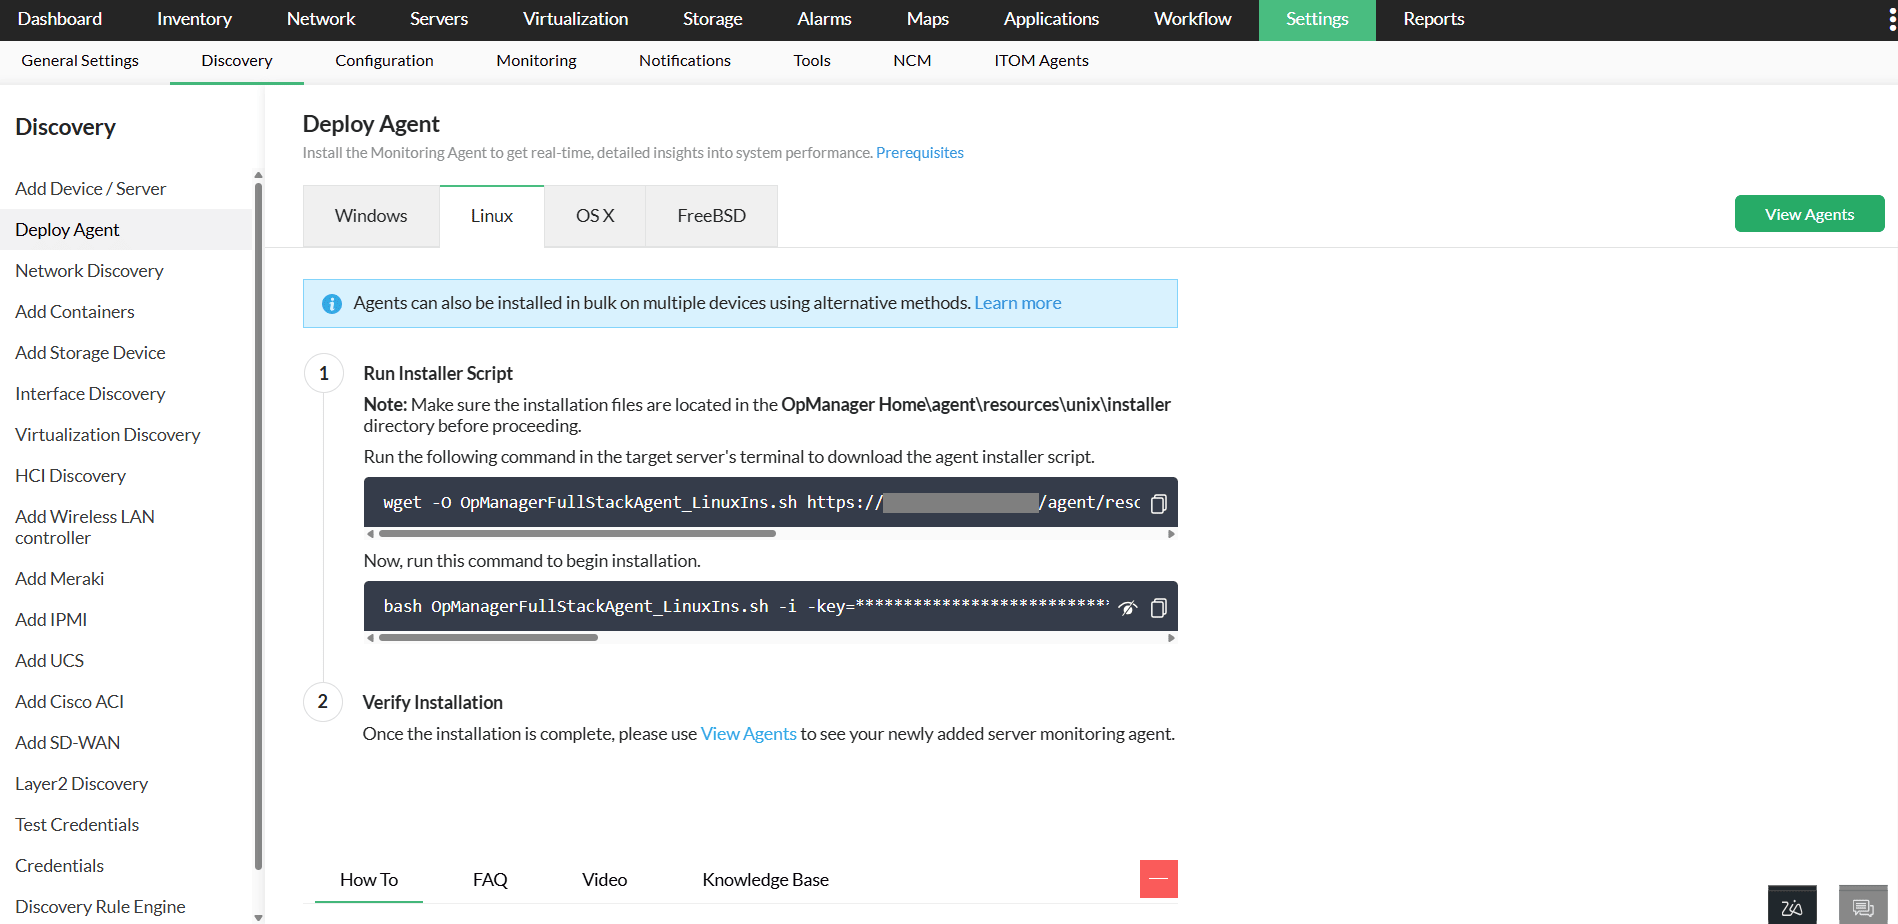
Task: Follow the Learn more link
Action: [x=1018, y=303]
